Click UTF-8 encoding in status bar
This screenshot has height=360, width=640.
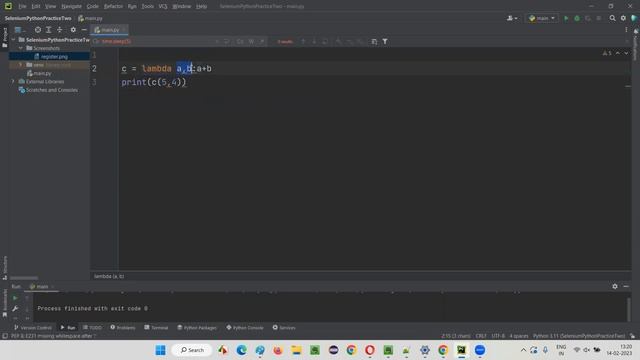(x=498, y=336)
